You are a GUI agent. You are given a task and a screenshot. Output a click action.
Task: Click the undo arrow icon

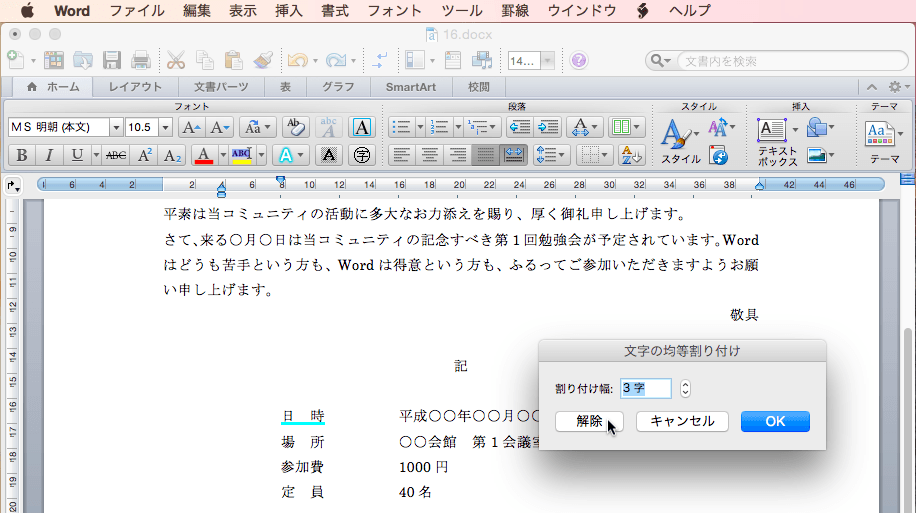tap(297, 60)
